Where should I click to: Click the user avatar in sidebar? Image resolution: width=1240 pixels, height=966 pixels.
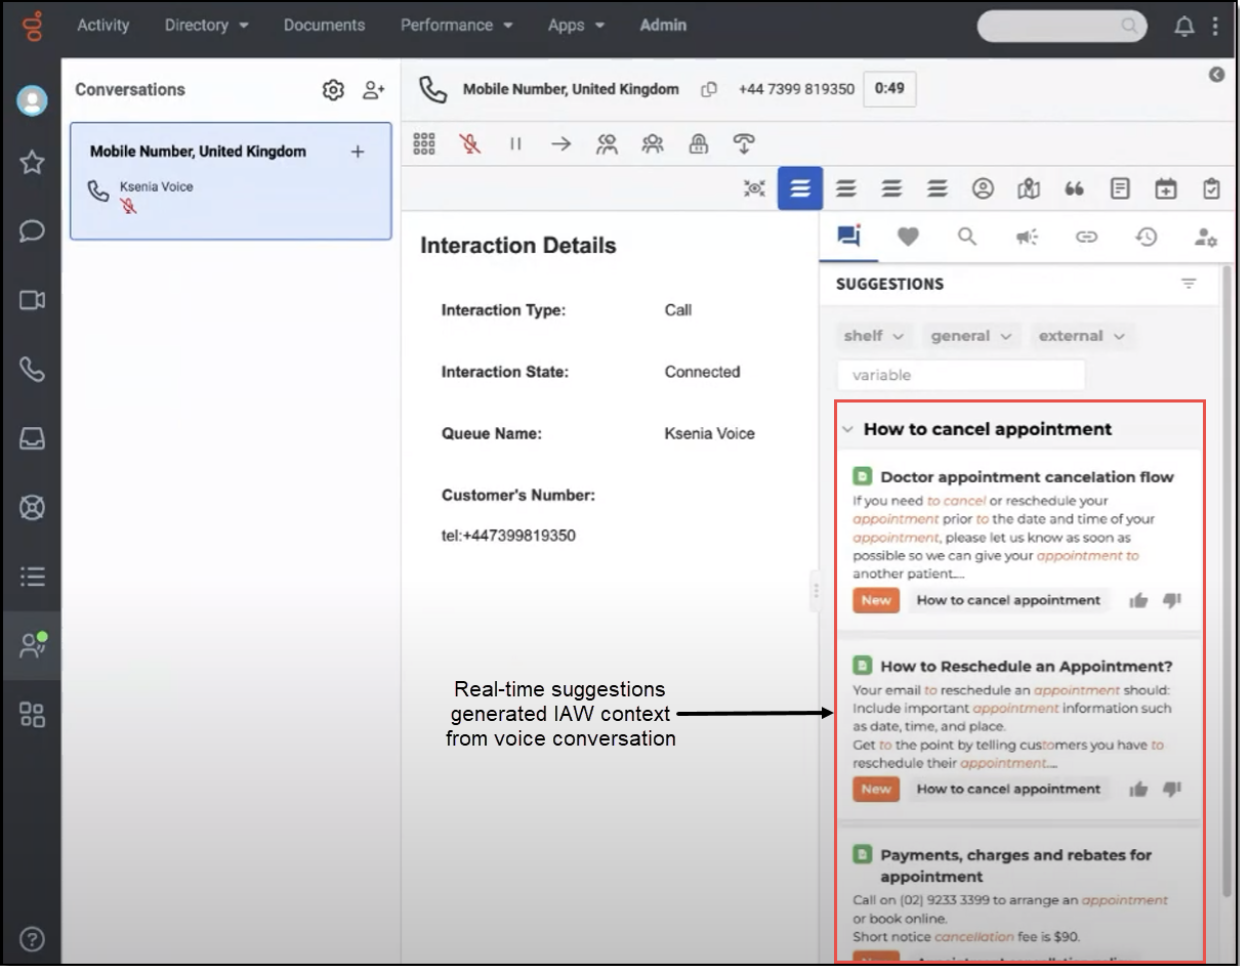tap(32, 100)
